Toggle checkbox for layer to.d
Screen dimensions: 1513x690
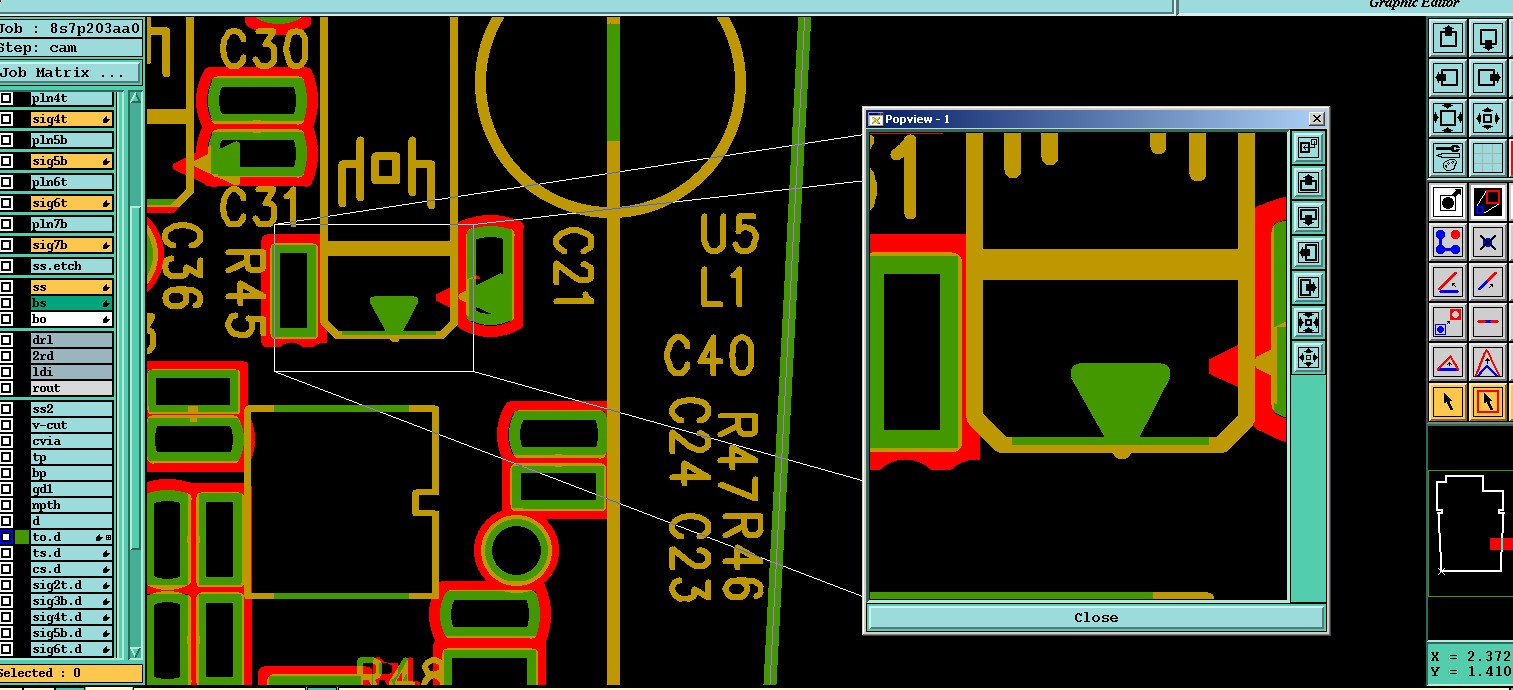click(x=6, y=537)
